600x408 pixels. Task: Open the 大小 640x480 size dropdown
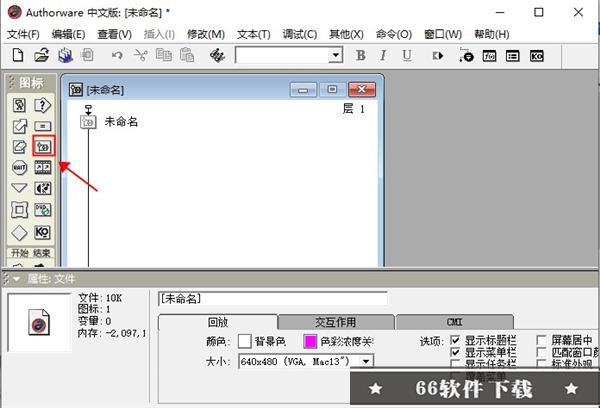click(366, 361)
